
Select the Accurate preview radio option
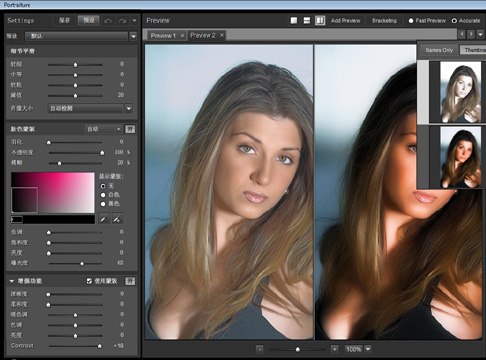pos(454,21)
